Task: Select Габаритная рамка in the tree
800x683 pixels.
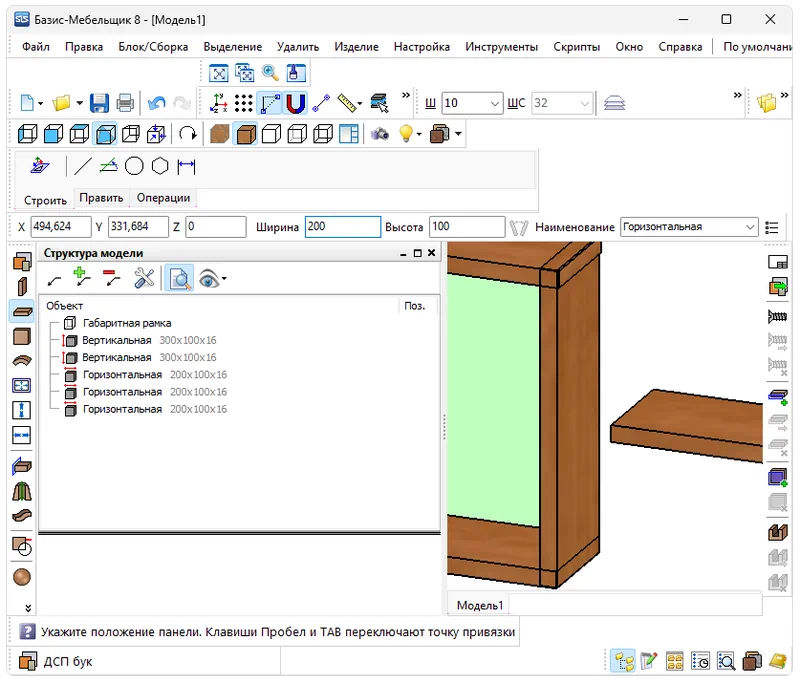Action: pyautogui.click(x=127, y=323)
